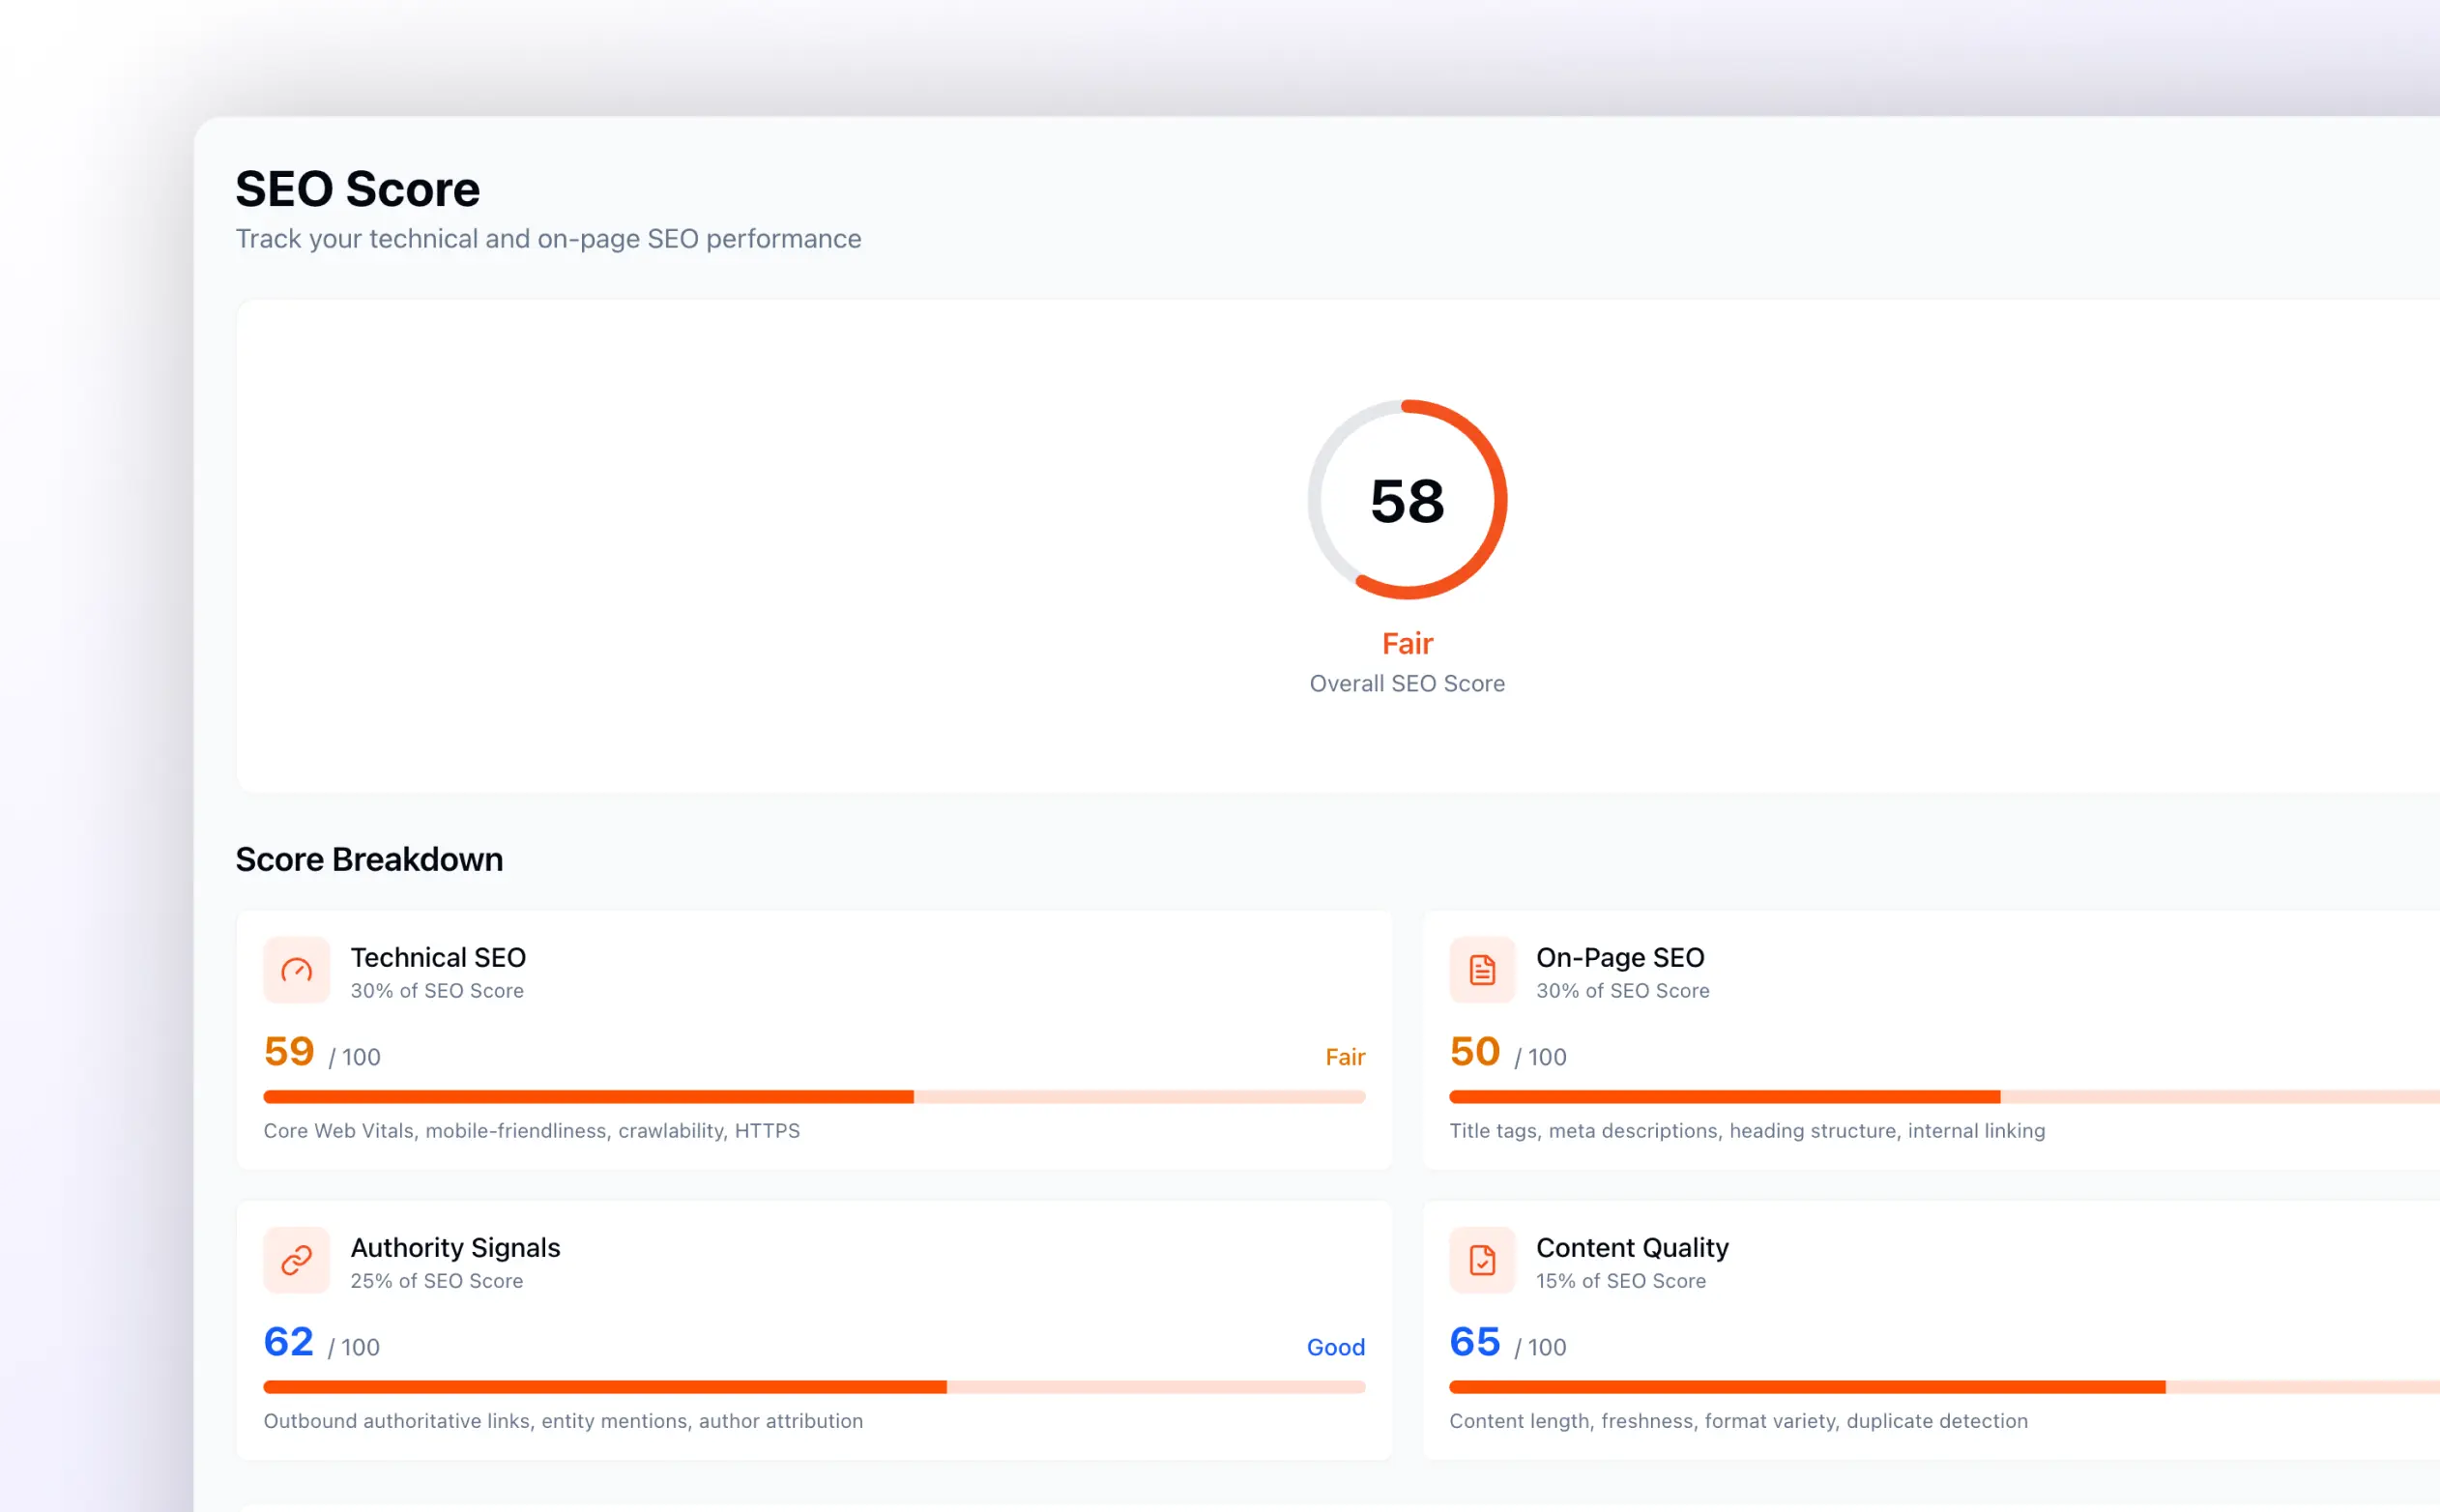2440x1512 pixels.
Task: Click the Score Breakdown section heading
Action: [369, 859]
